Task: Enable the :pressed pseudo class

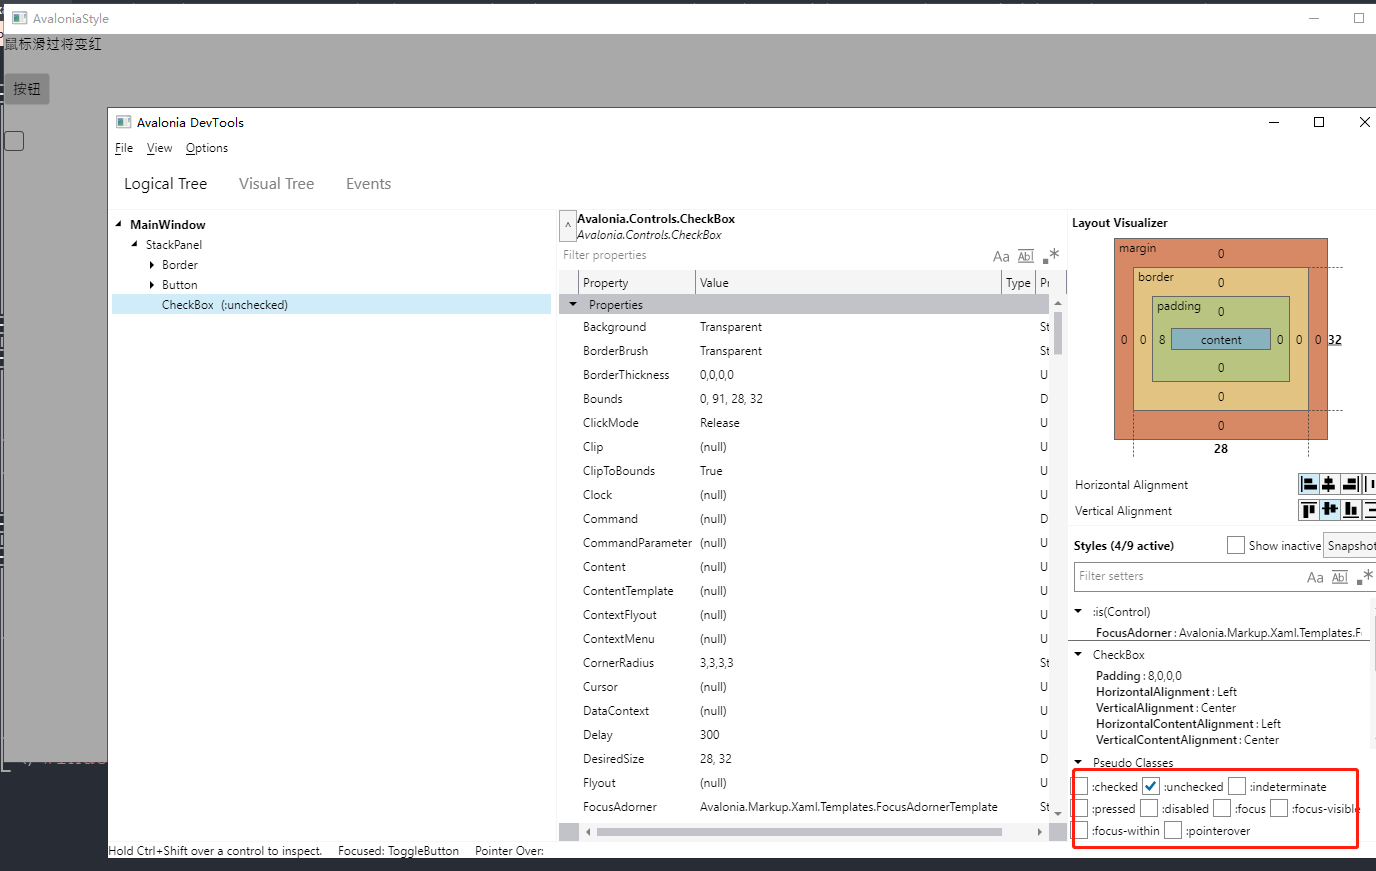Action: coord(1080,808)
